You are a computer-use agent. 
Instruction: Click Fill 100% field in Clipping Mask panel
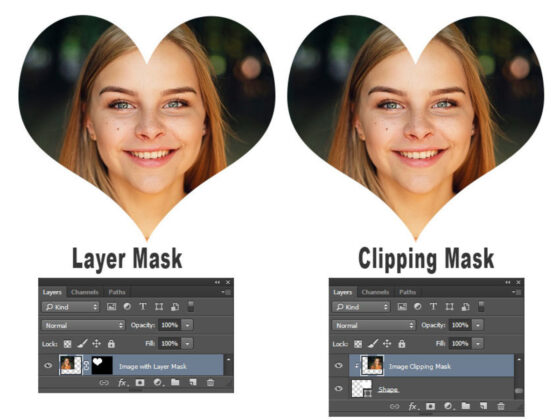(460, 344)
